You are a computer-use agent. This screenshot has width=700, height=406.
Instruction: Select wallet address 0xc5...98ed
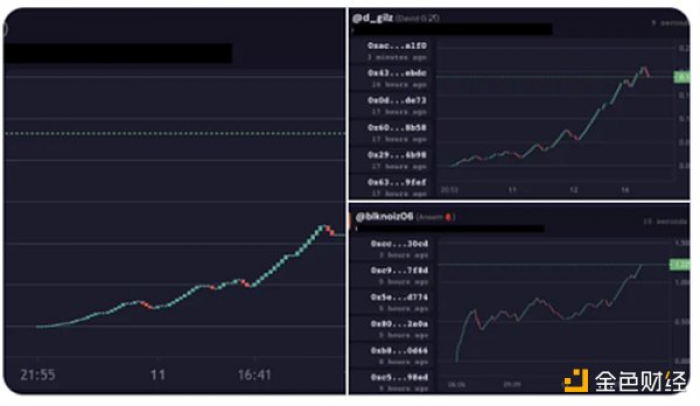click(x=399, y=377)
